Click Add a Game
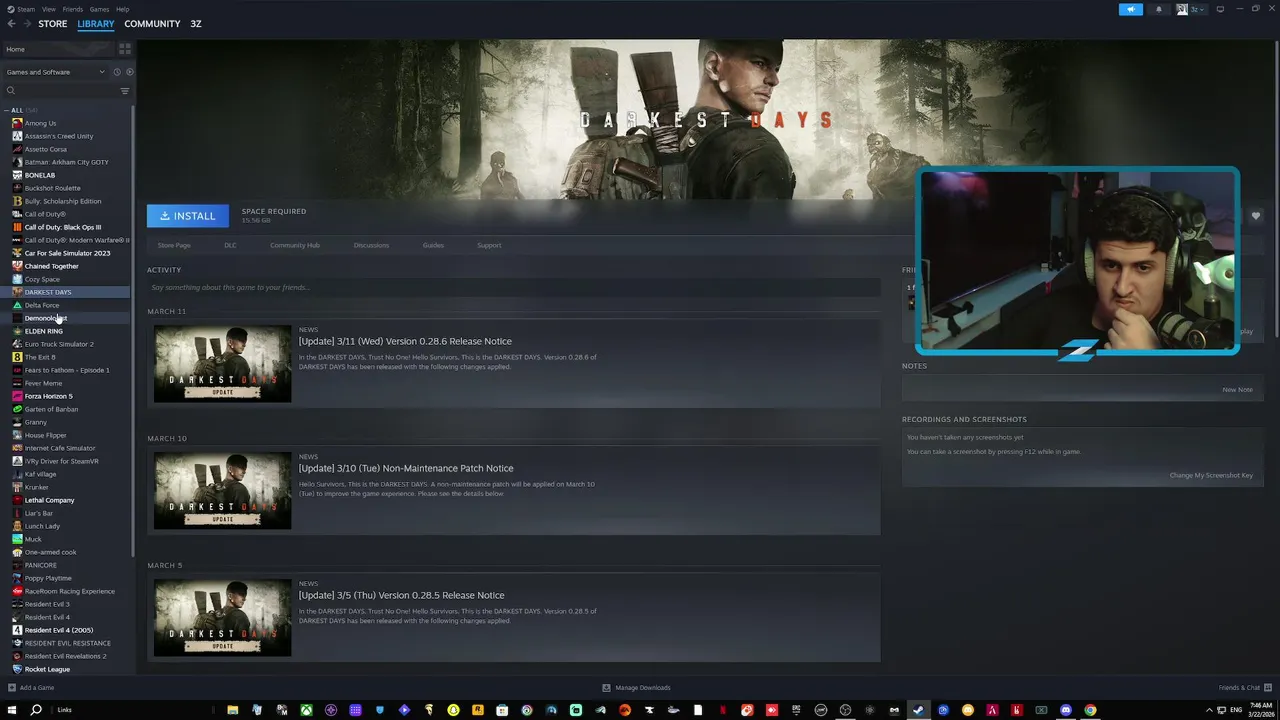The width and height of the screenshot is (1280, 720). coord(31,688)
